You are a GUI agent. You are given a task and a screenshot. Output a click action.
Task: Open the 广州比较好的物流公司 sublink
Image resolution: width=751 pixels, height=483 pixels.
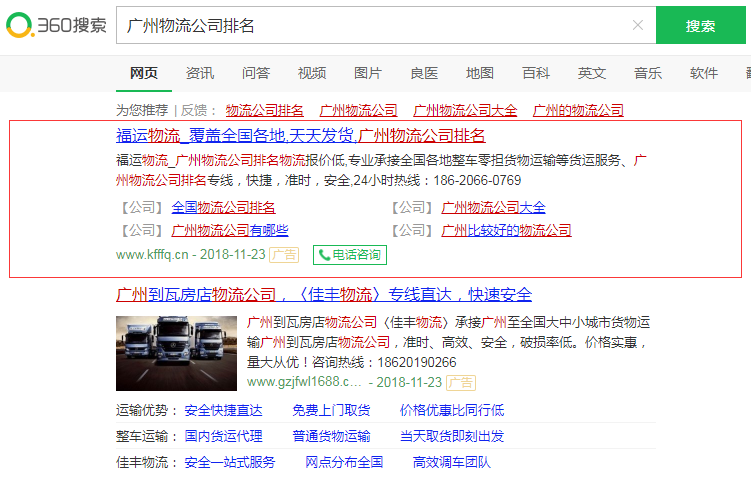(x=507, y=230)
